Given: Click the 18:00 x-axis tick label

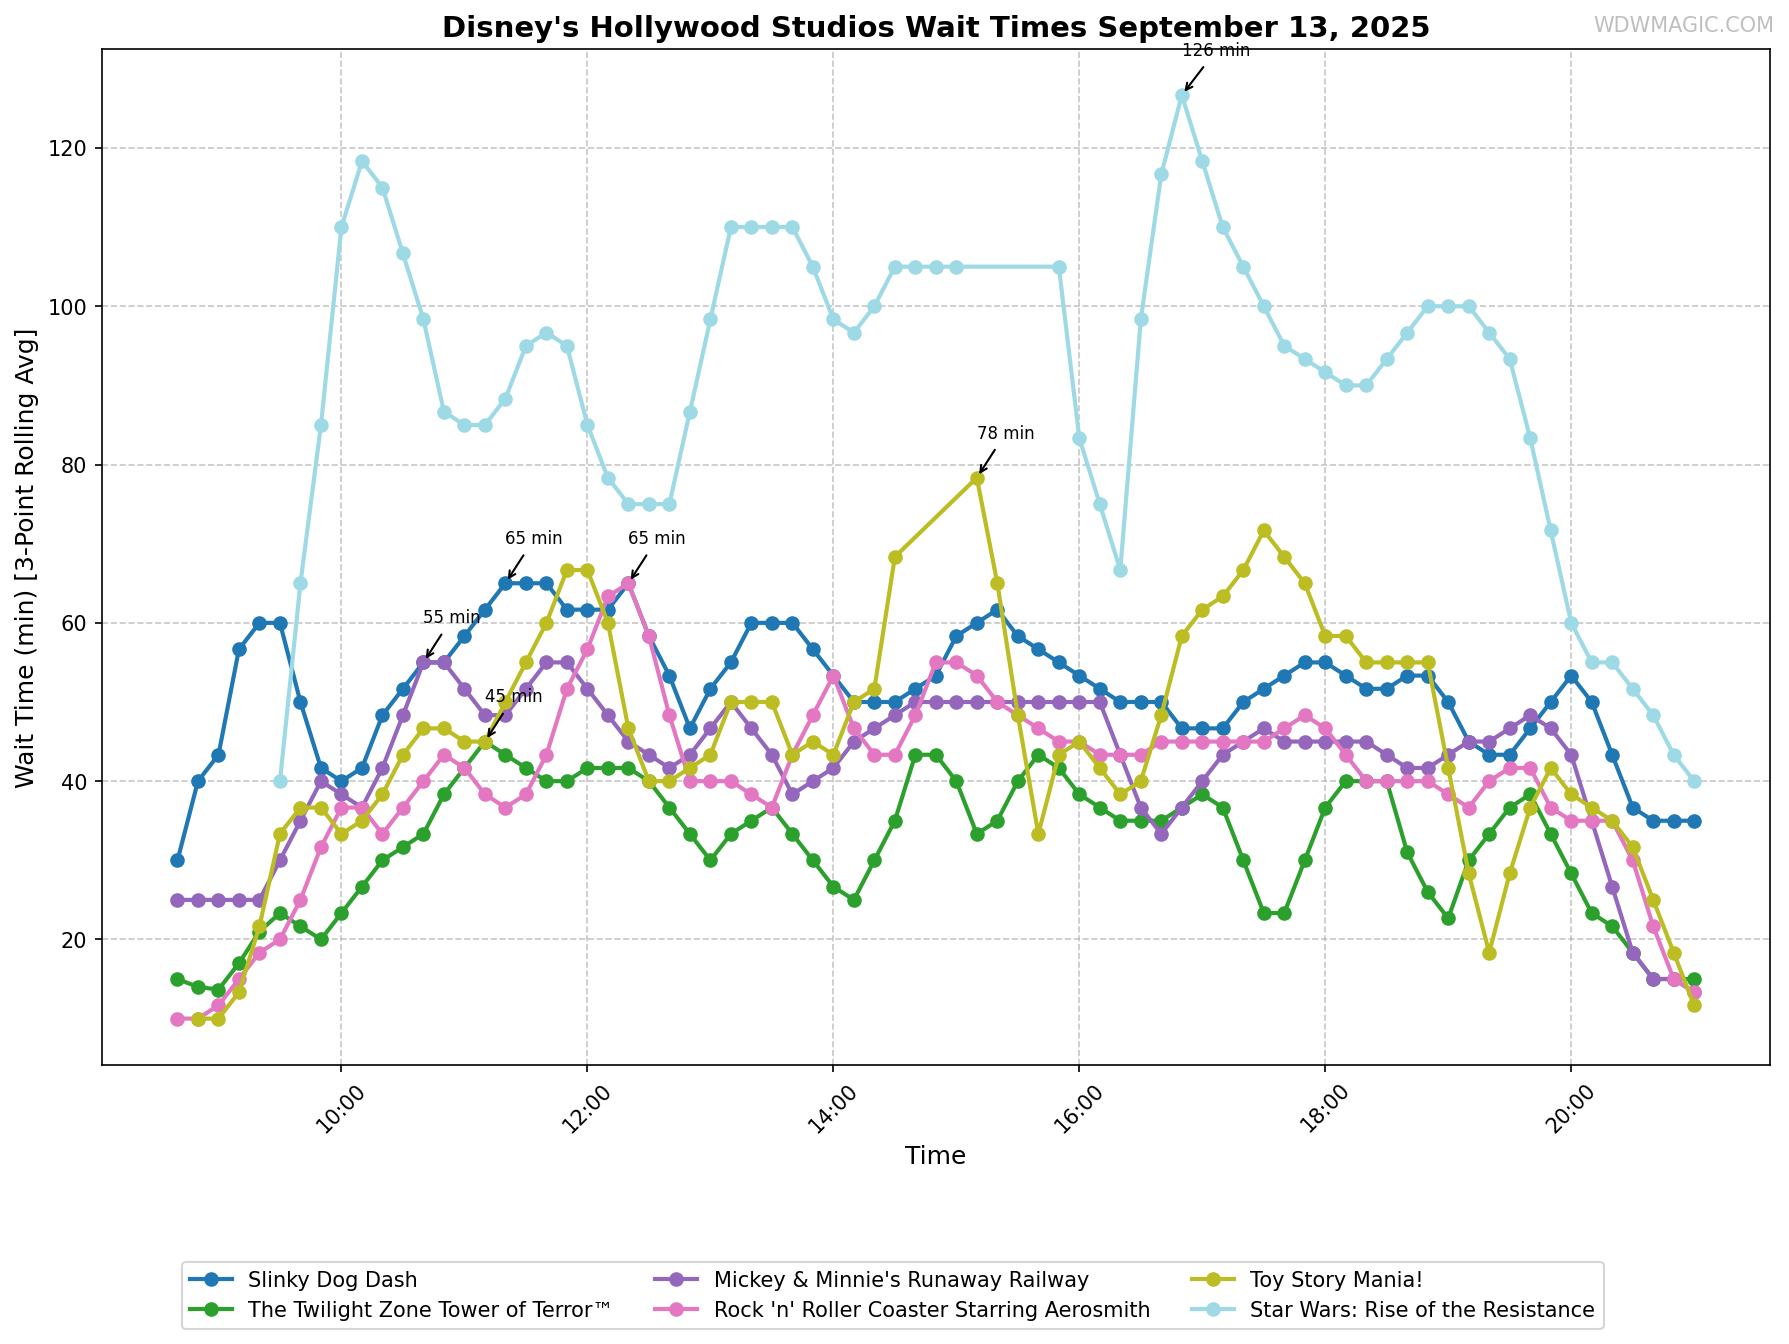Looking at the screenshot, I should tap(1323, 1108).
